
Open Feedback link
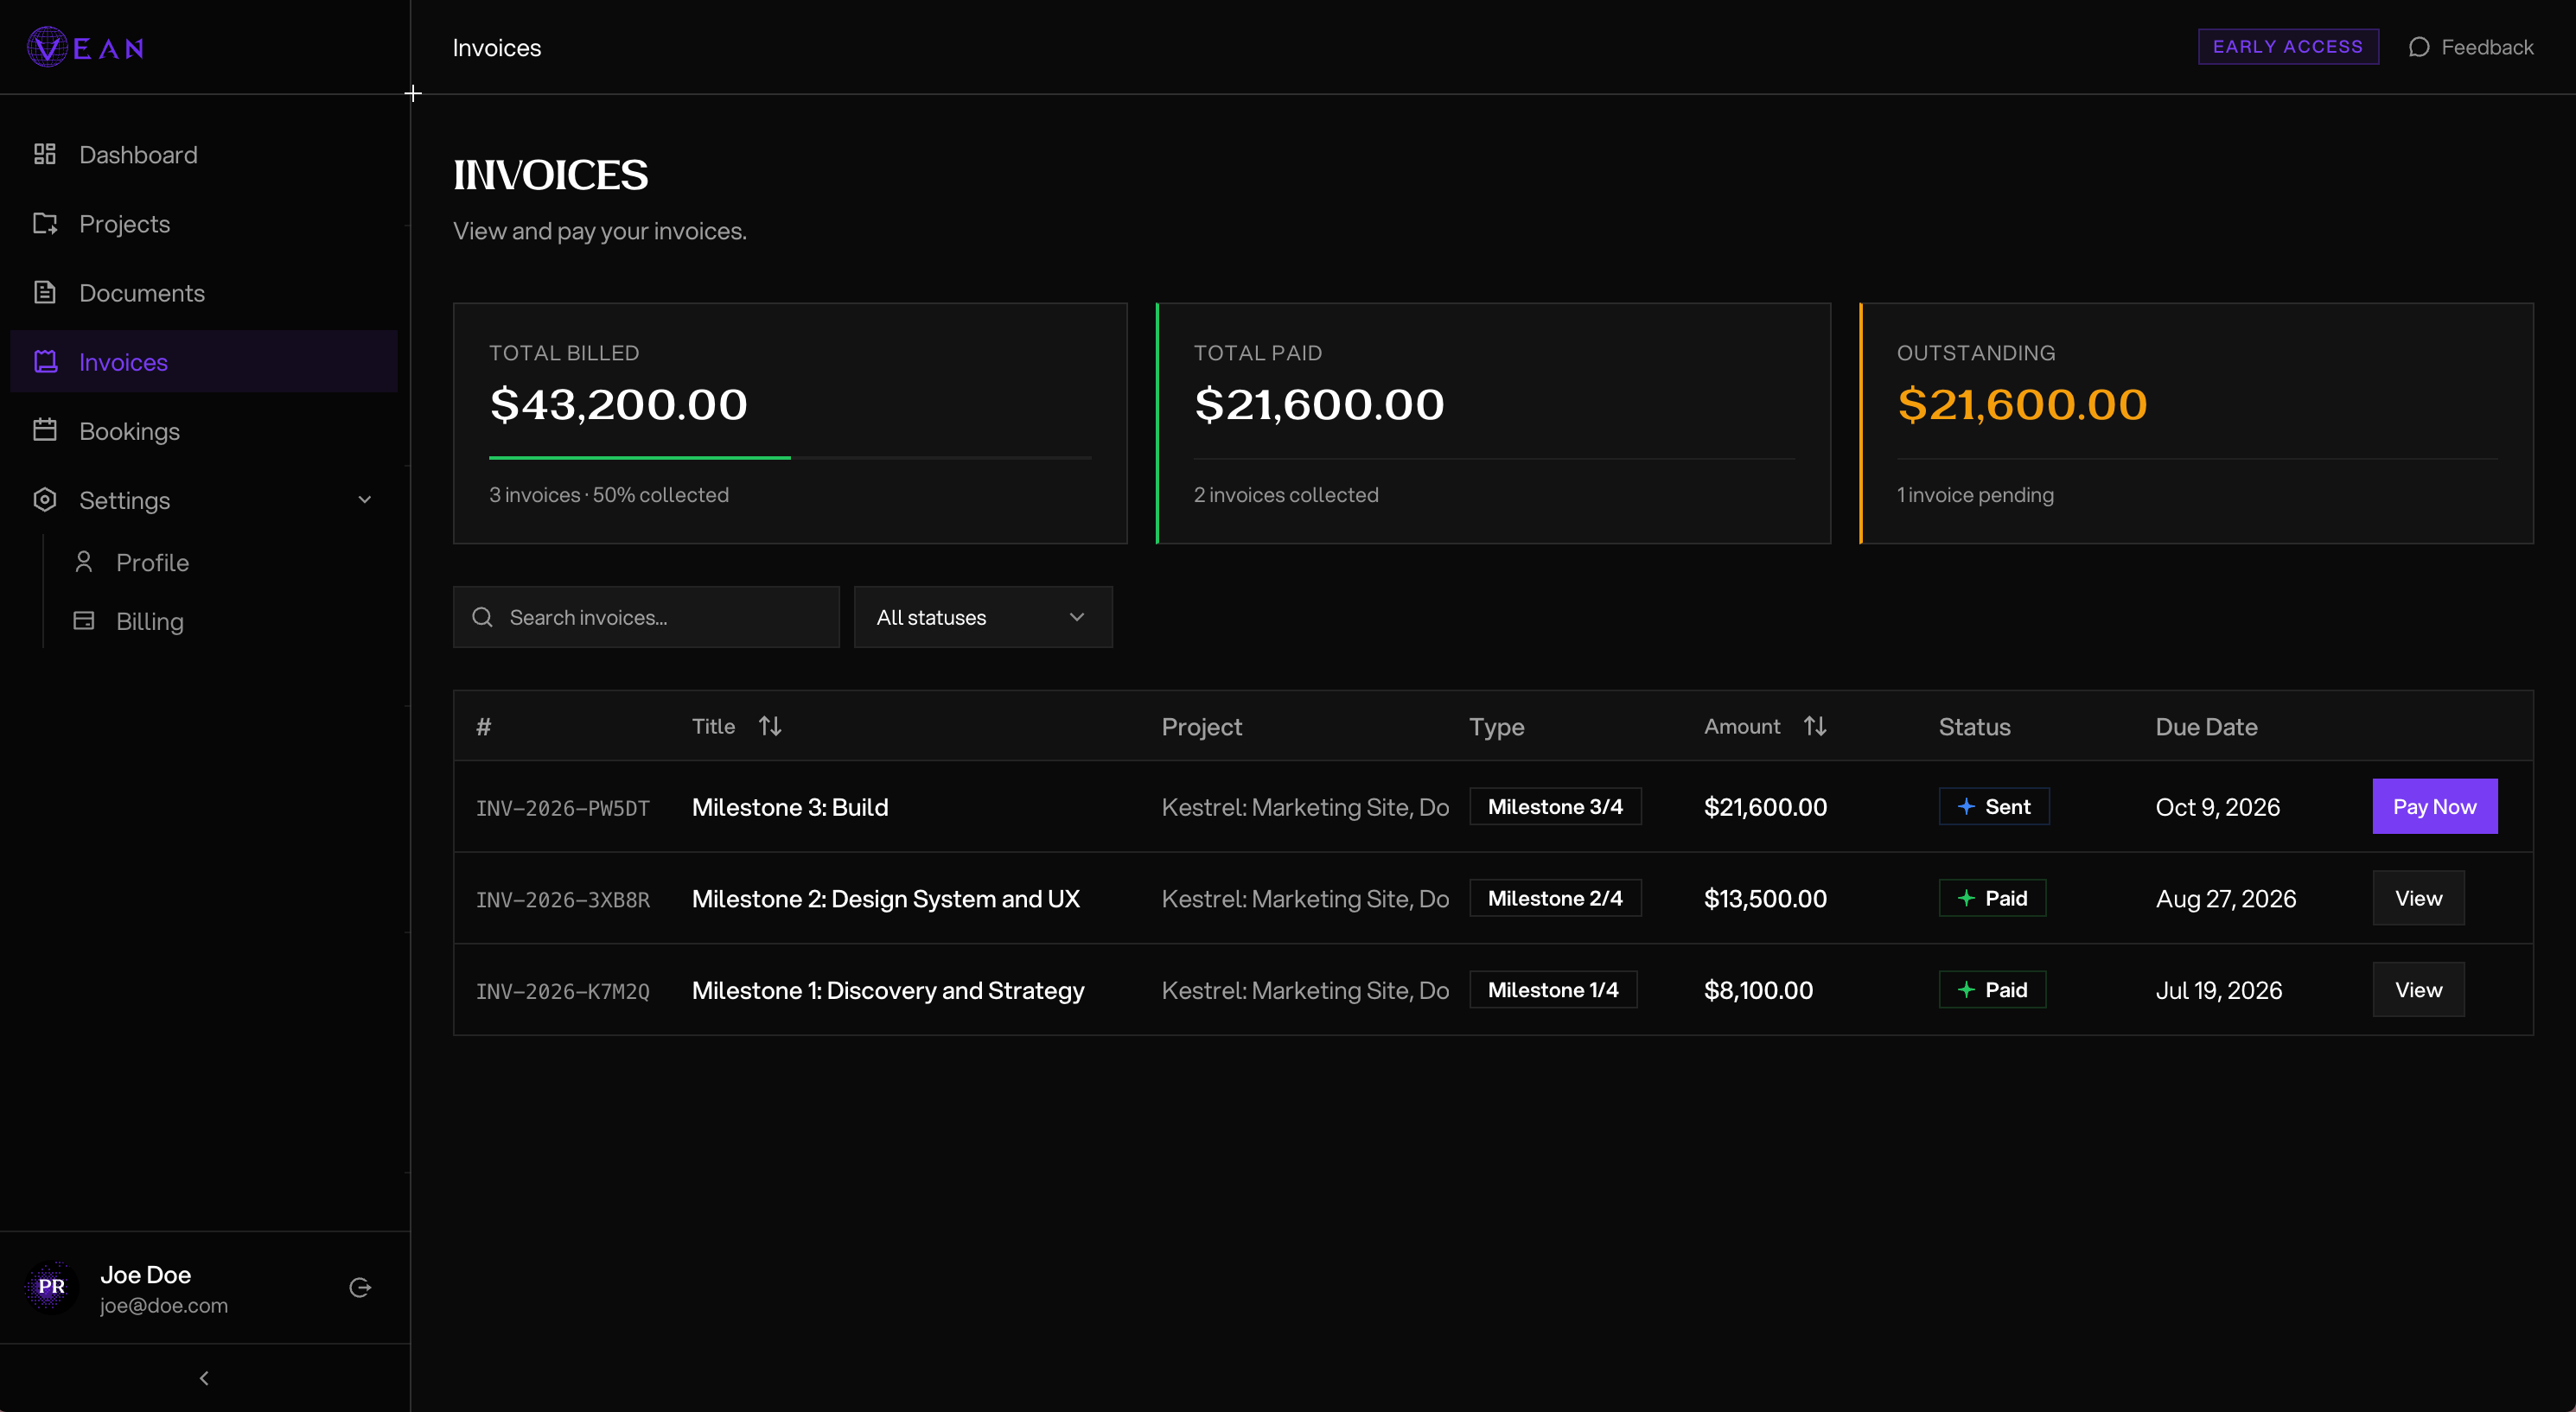[x=2470, y=47]
